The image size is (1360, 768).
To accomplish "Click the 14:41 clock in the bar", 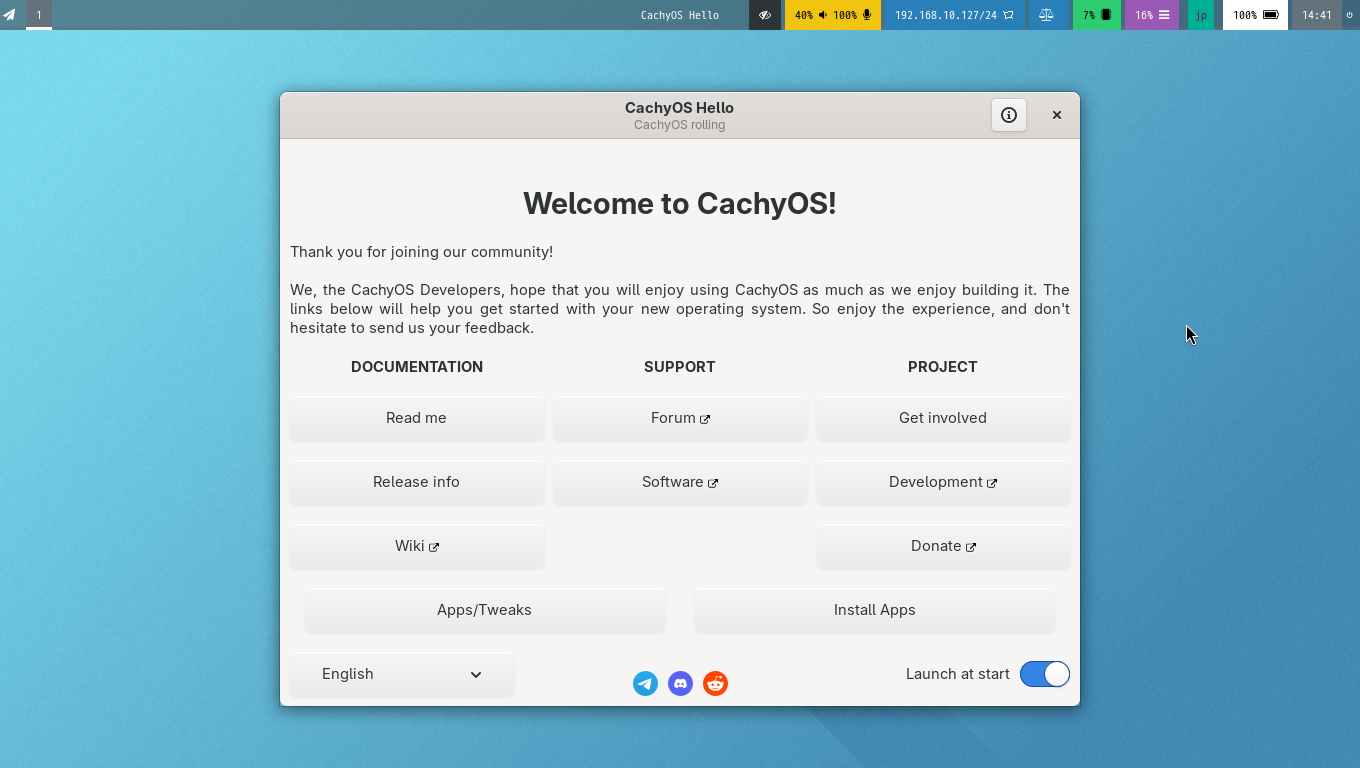I will pos(1317,15).
